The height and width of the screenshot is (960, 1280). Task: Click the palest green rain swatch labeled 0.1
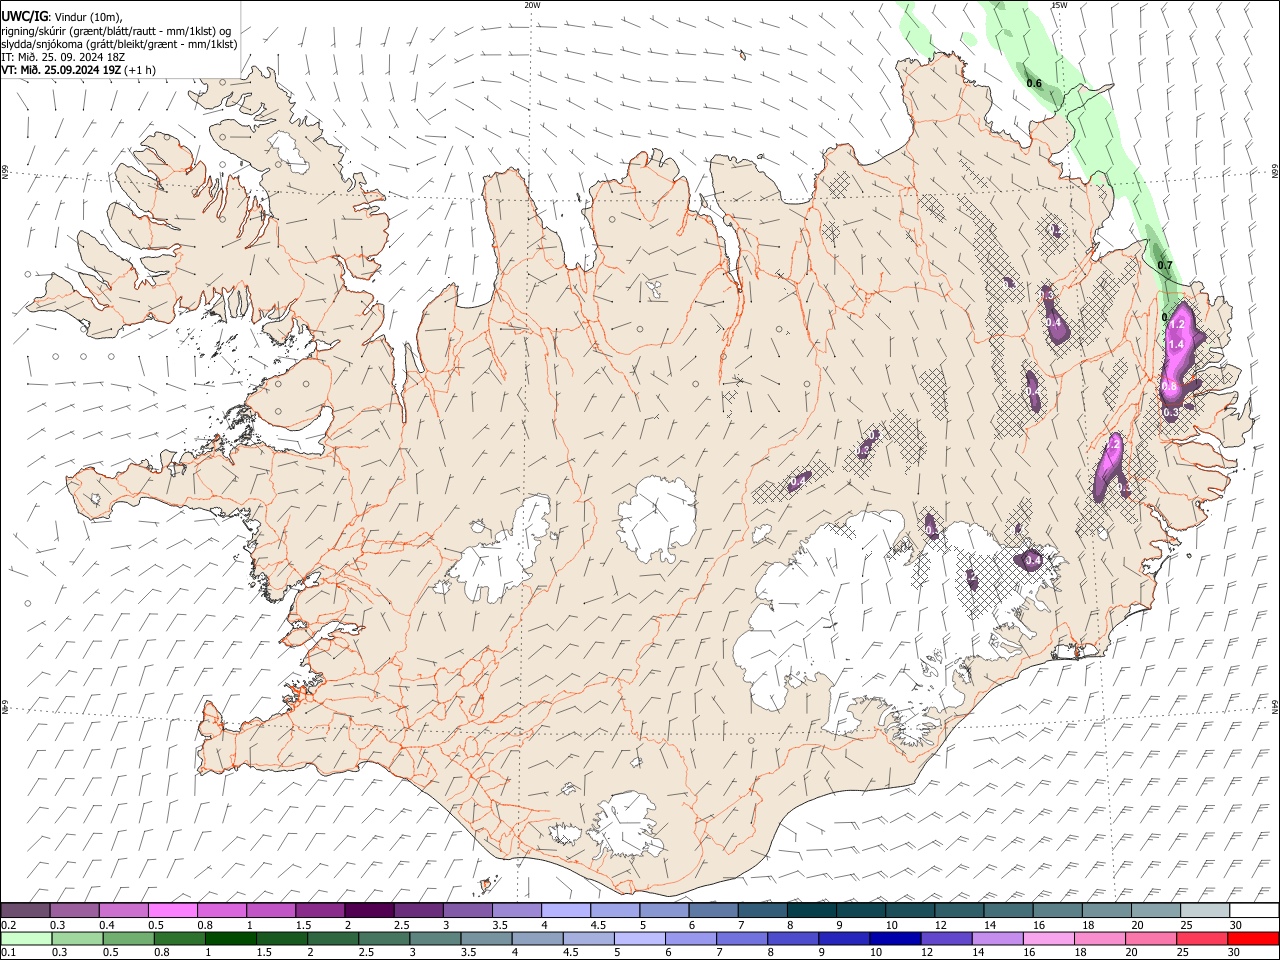pos(27,939)
